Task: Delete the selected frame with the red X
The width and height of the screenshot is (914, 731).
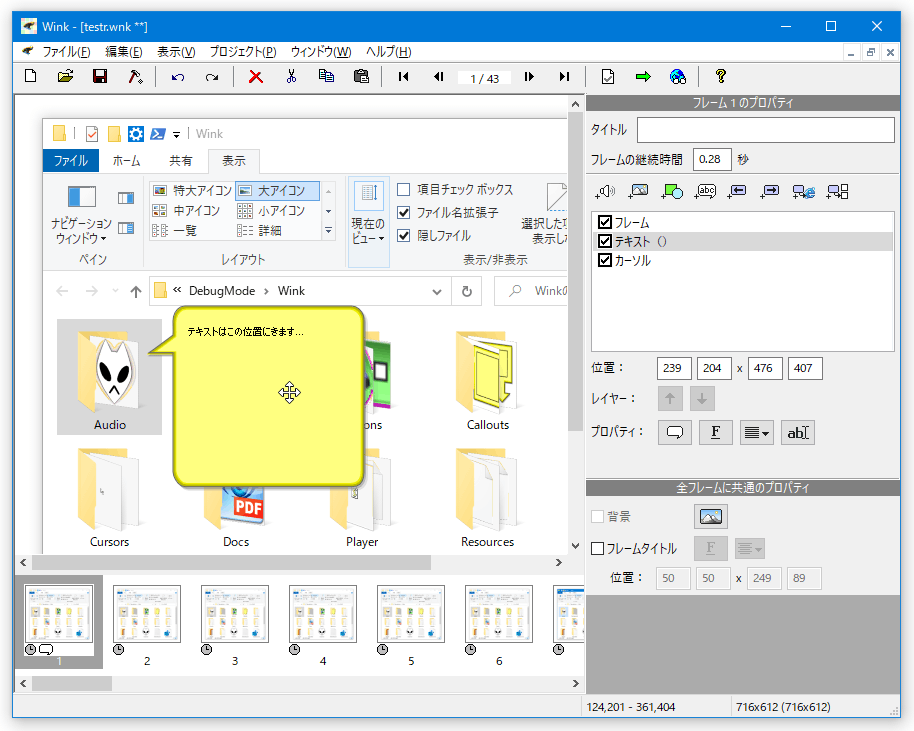Action: 255,76
